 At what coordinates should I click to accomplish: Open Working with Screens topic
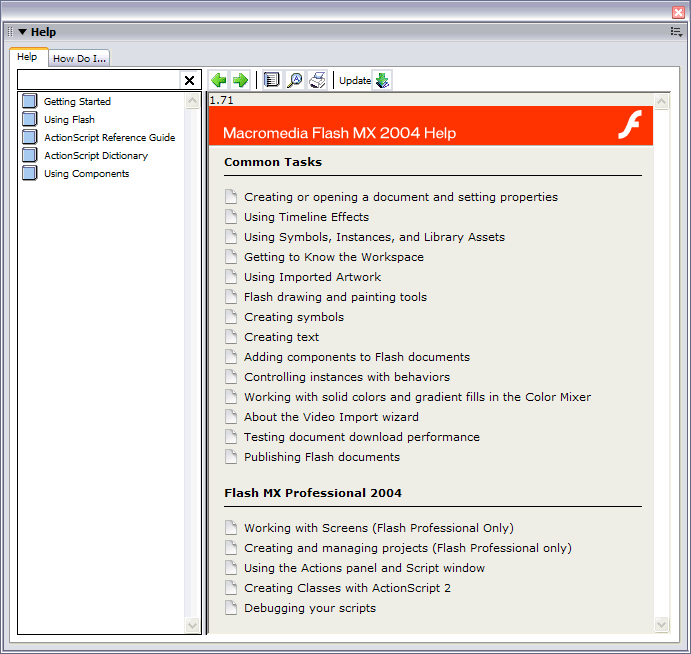(x=379, y=528)
